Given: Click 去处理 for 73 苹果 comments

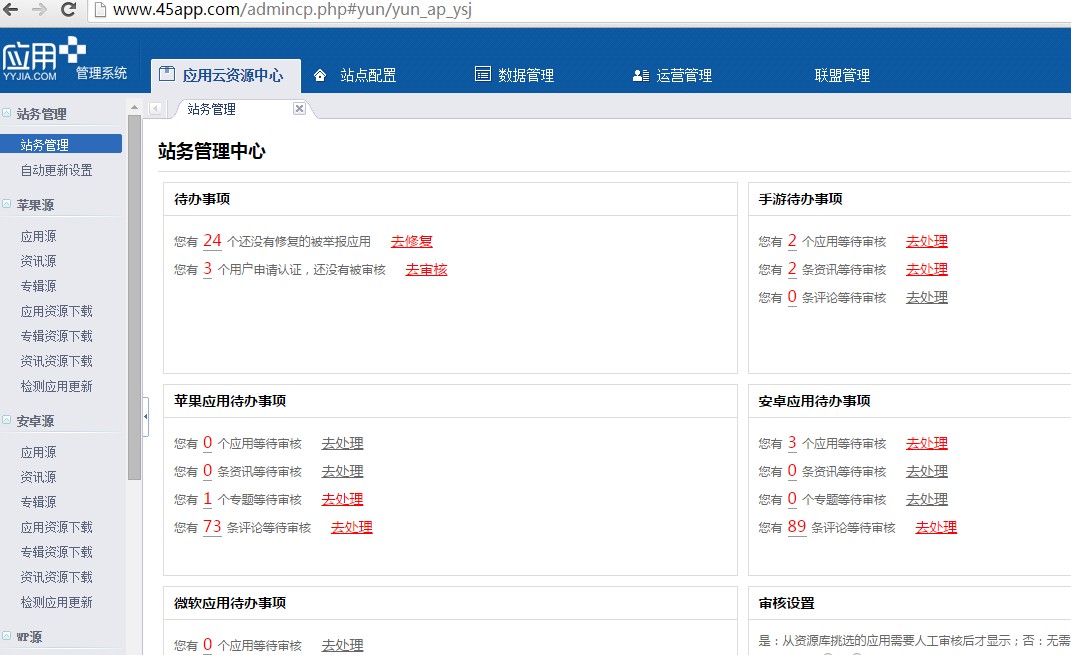Looking at the screenshot, I should pyautogui.click(x=352, y=527).
